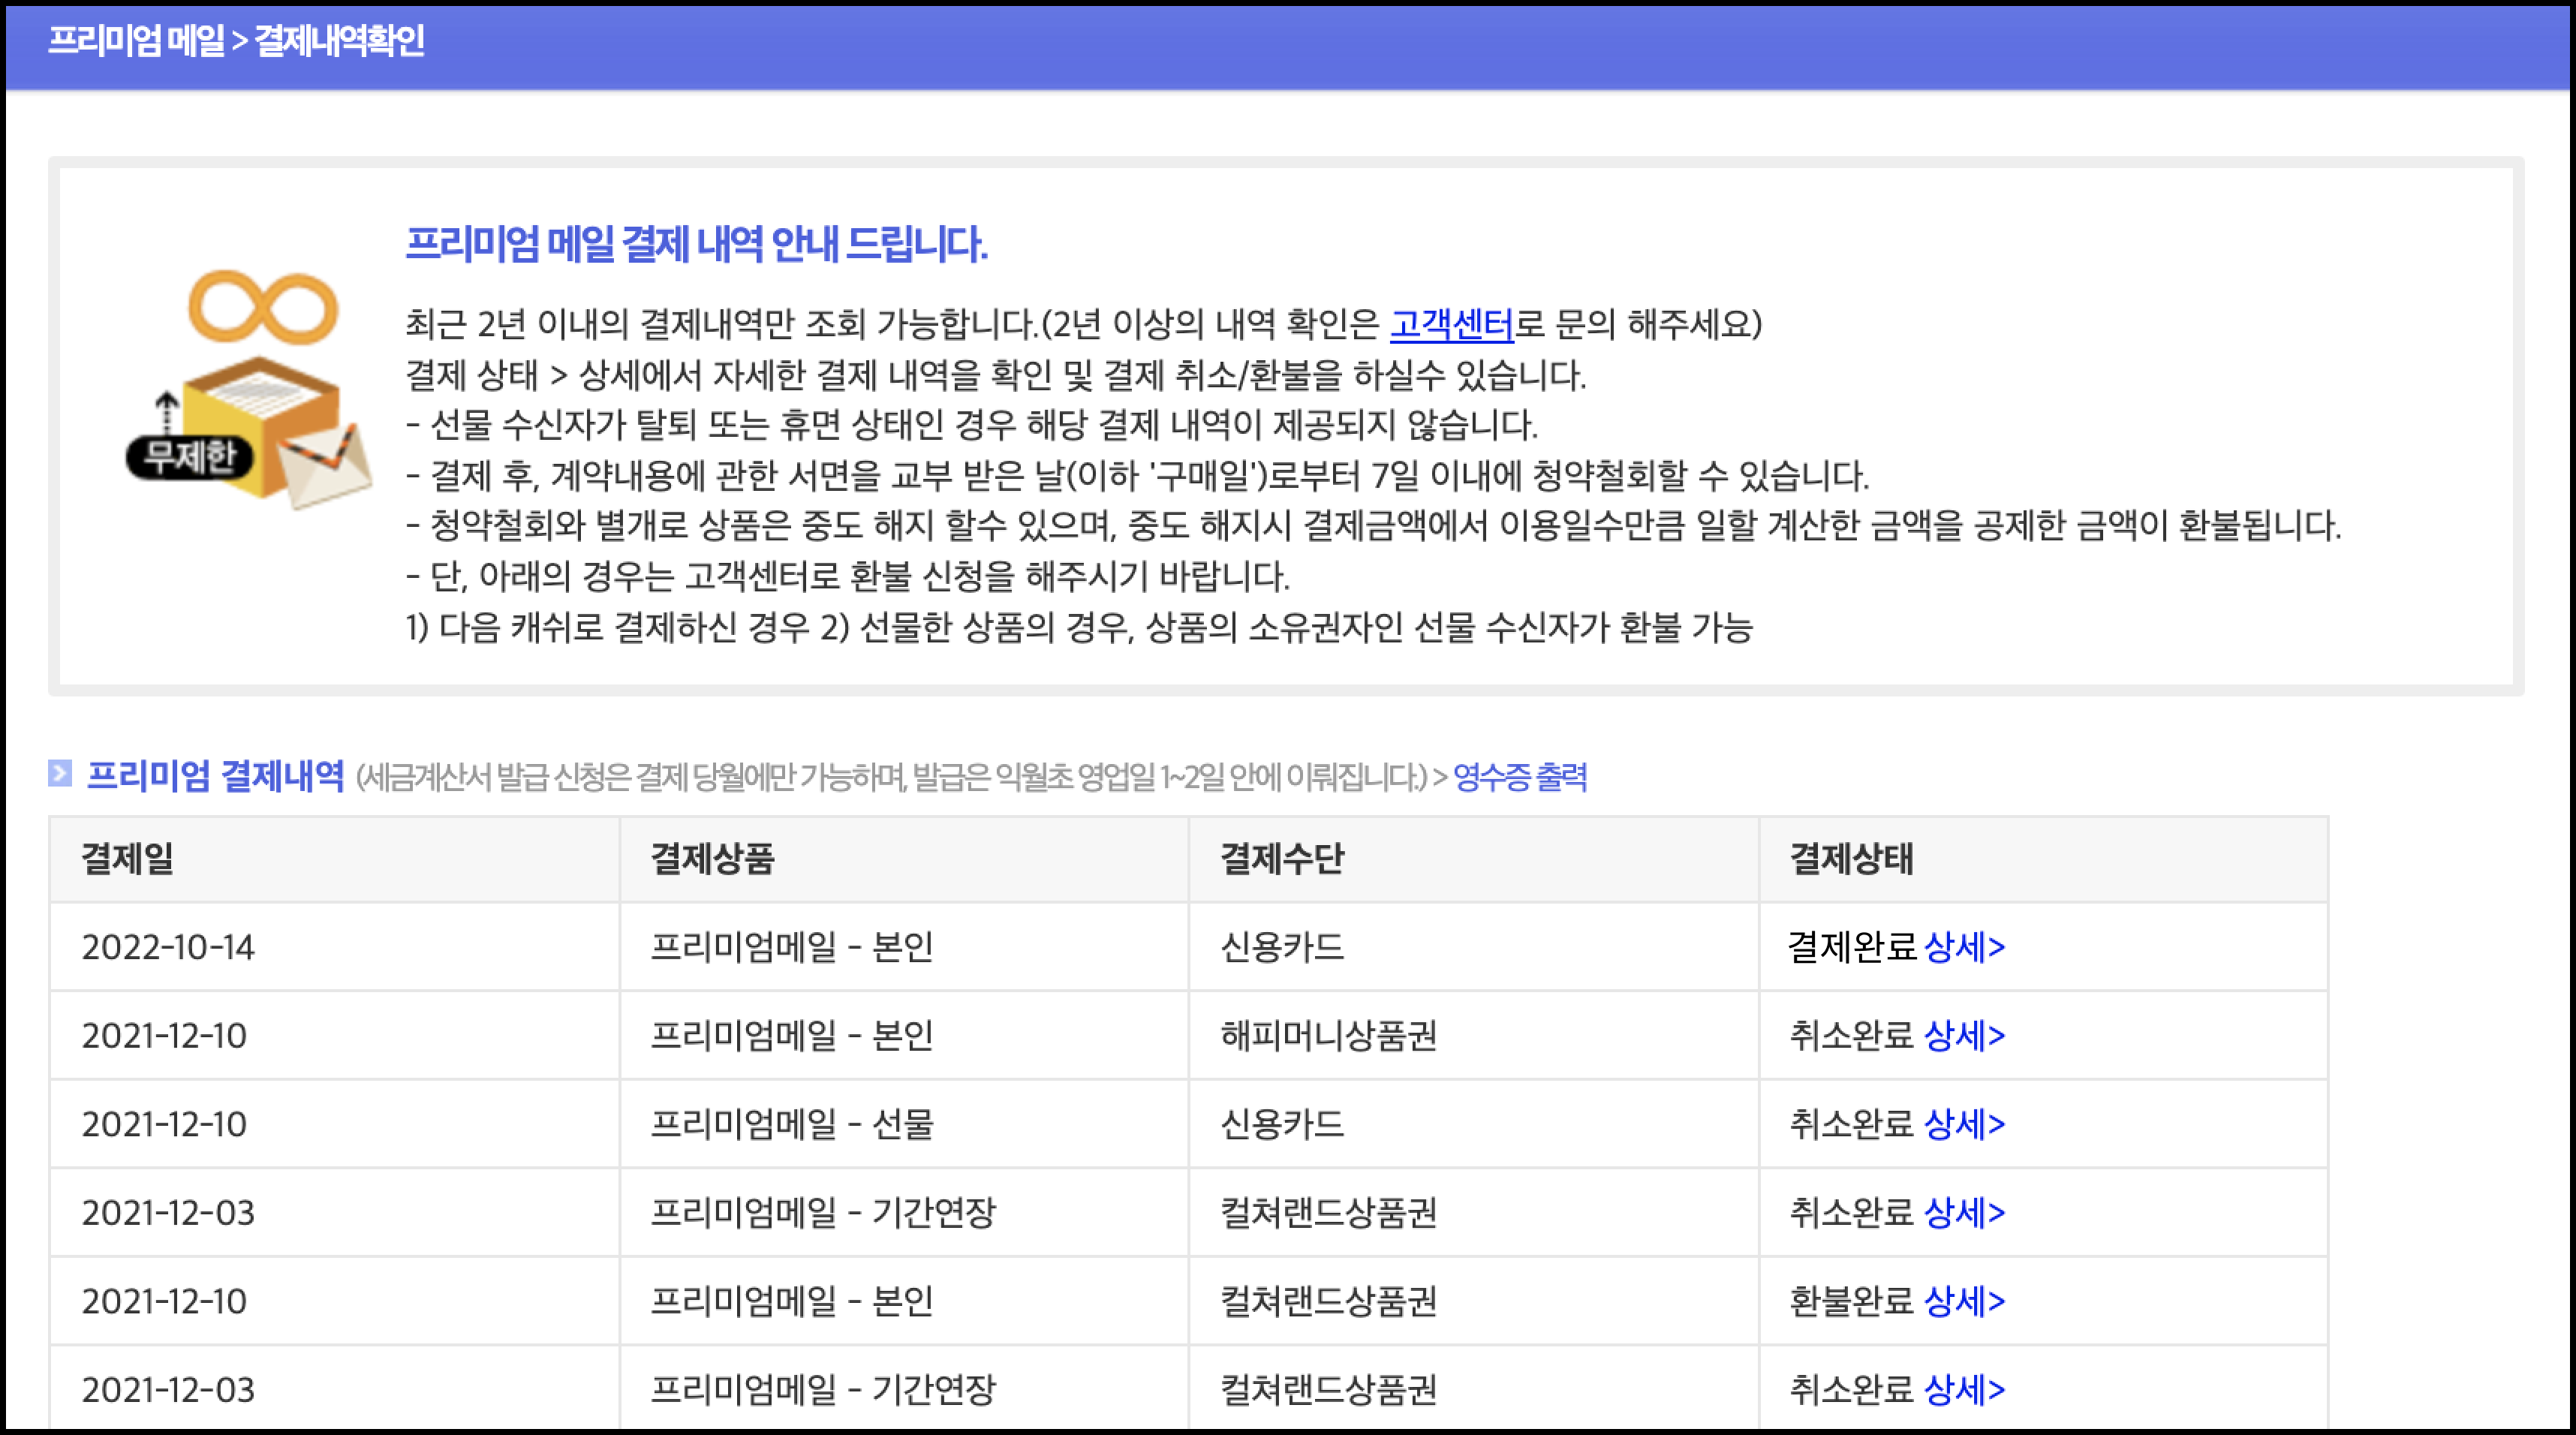
Task: Open 상세> for the 환불완료 row
Action: [1964, 1301]
